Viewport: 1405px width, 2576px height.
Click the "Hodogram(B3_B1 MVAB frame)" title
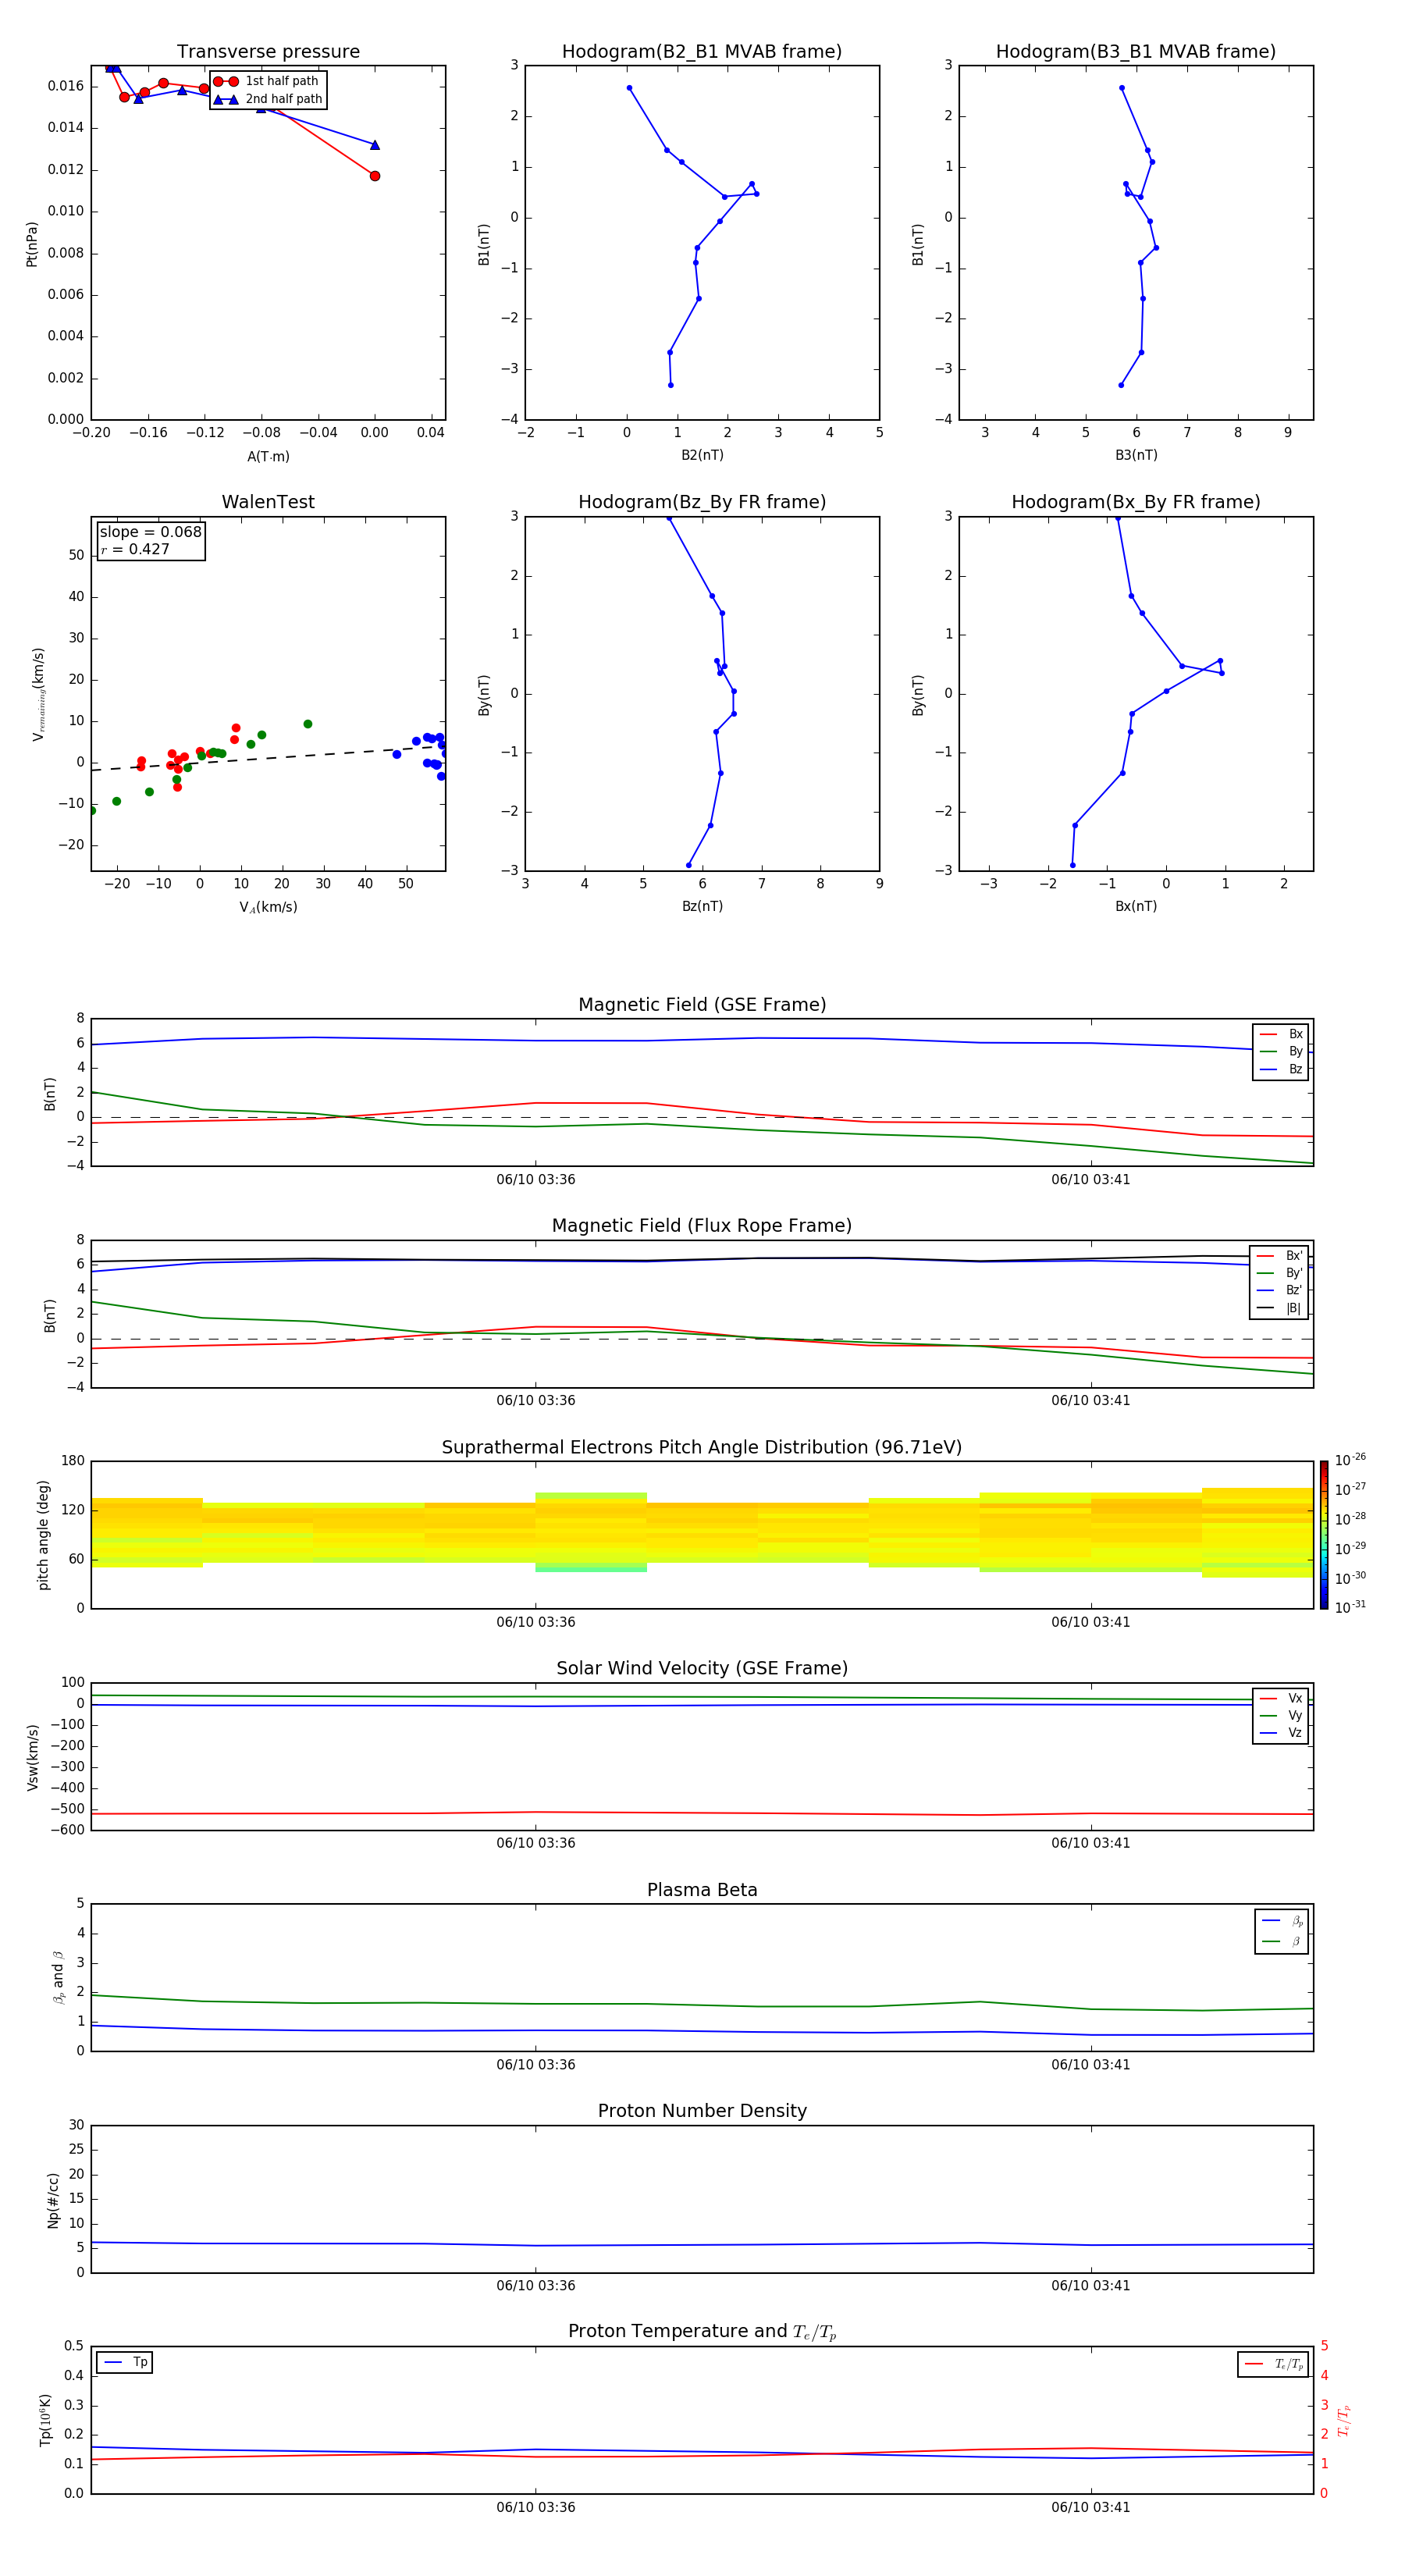click(x=1136, y=52)
